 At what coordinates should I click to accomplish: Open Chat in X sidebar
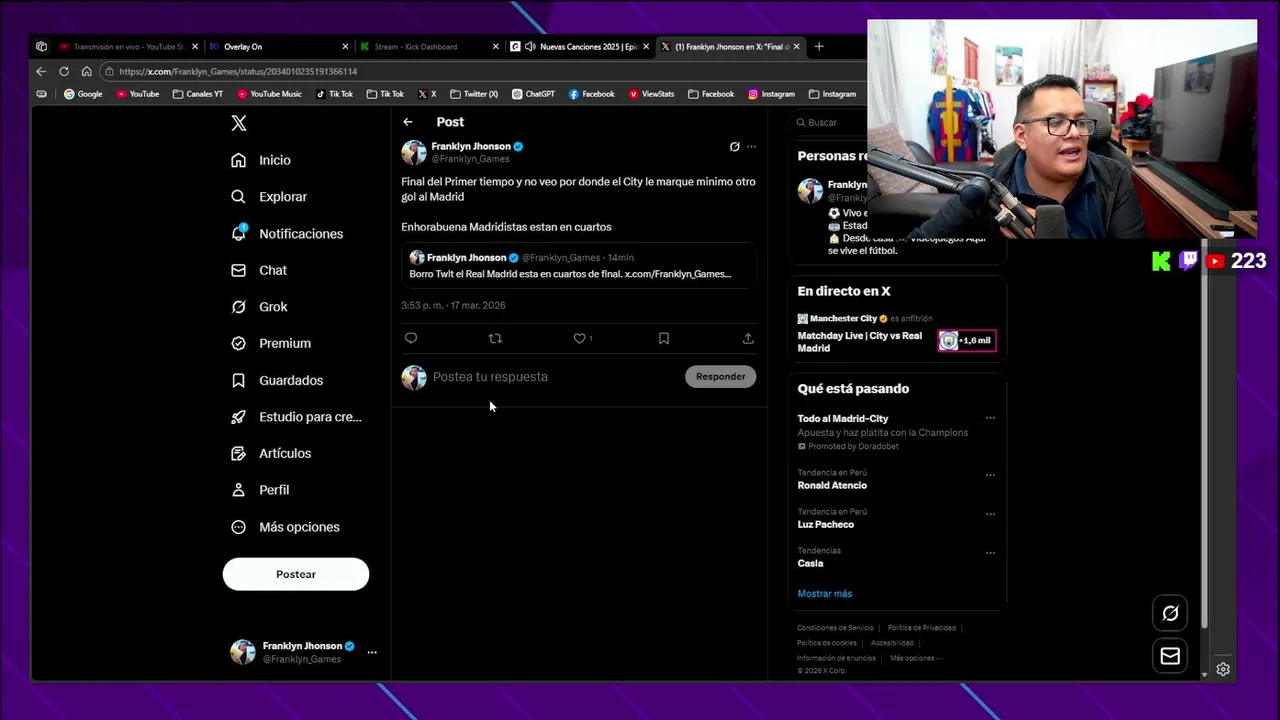(259, 270)
